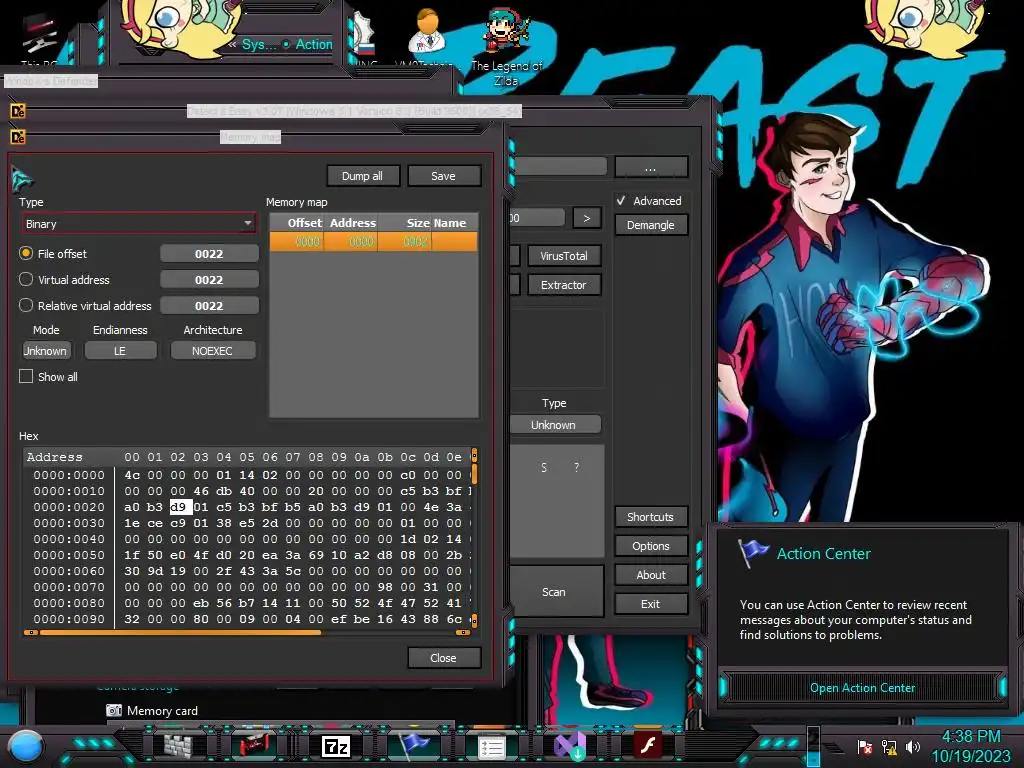This screenshot has width=1024, height=768.
Task: Open the 7z taskbar icon
Action: 336,746
